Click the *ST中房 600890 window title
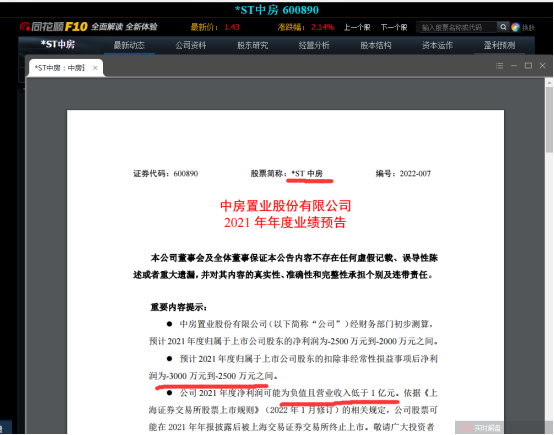The image size is (554, 435). click(277, 10)
